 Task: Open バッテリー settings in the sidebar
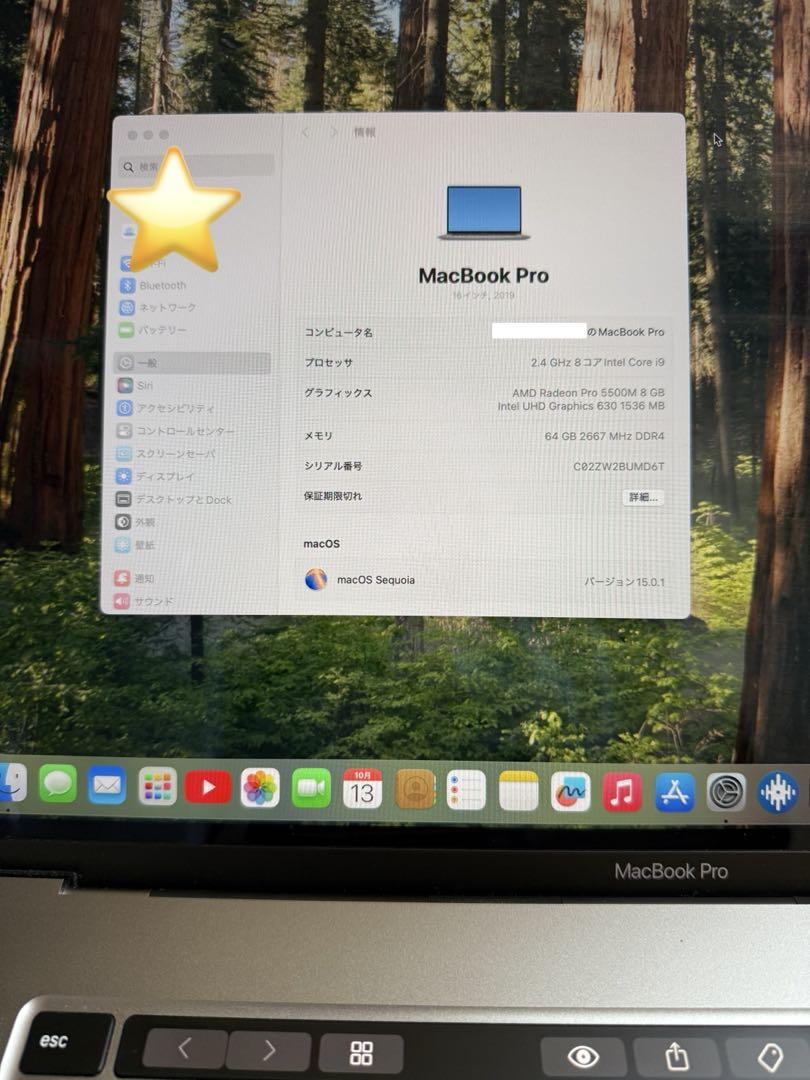pos(153,330)
